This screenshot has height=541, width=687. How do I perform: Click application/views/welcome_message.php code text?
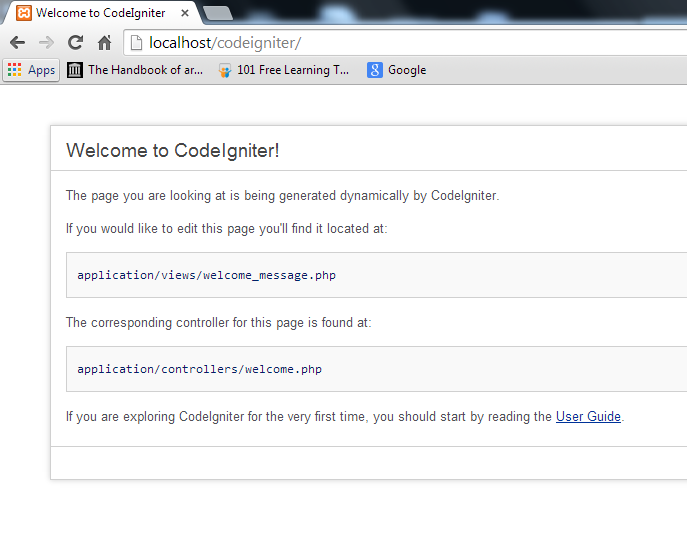pos(207,275)
